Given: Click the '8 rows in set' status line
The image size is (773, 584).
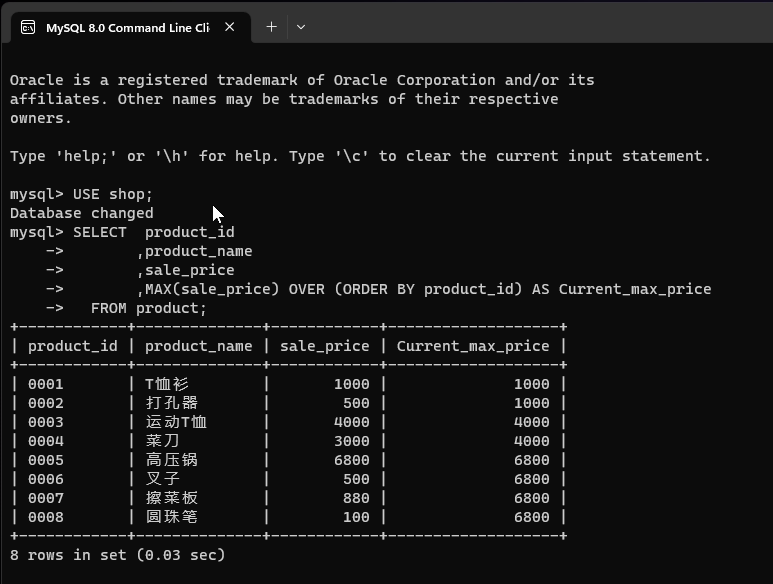Looking at the screenshot, I should [x=118, y=554].
